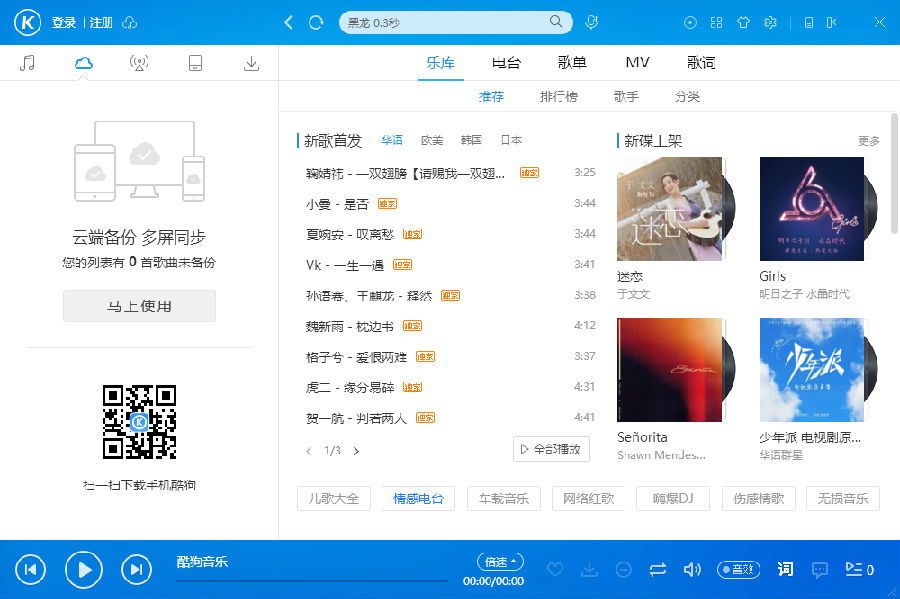This screenshot has height=599, width=900.
Task: Open the 儿歌大全 category button
Action: click(x=334, y=499)
